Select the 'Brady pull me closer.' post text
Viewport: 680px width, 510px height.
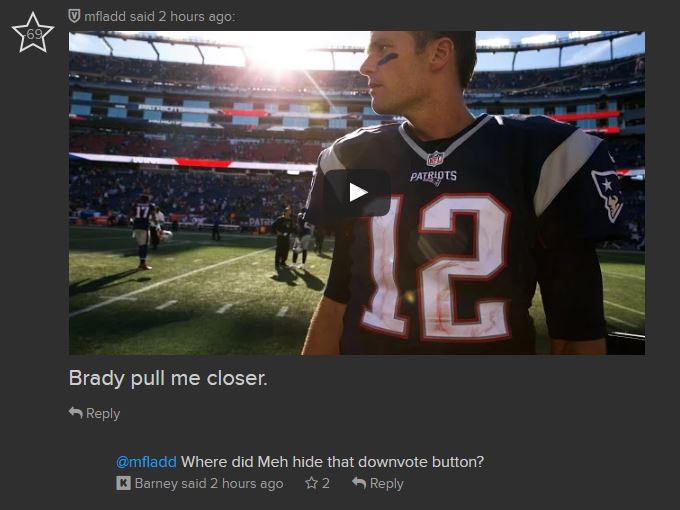(168, 378)
